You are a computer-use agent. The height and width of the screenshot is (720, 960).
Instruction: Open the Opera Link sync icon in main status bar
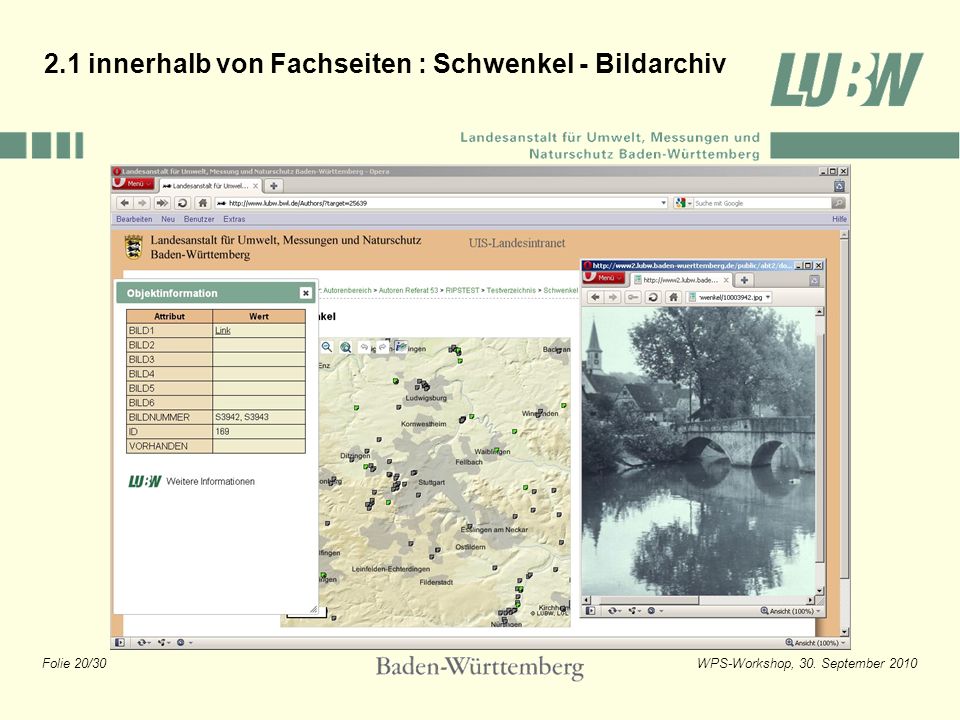coord(143,643)
